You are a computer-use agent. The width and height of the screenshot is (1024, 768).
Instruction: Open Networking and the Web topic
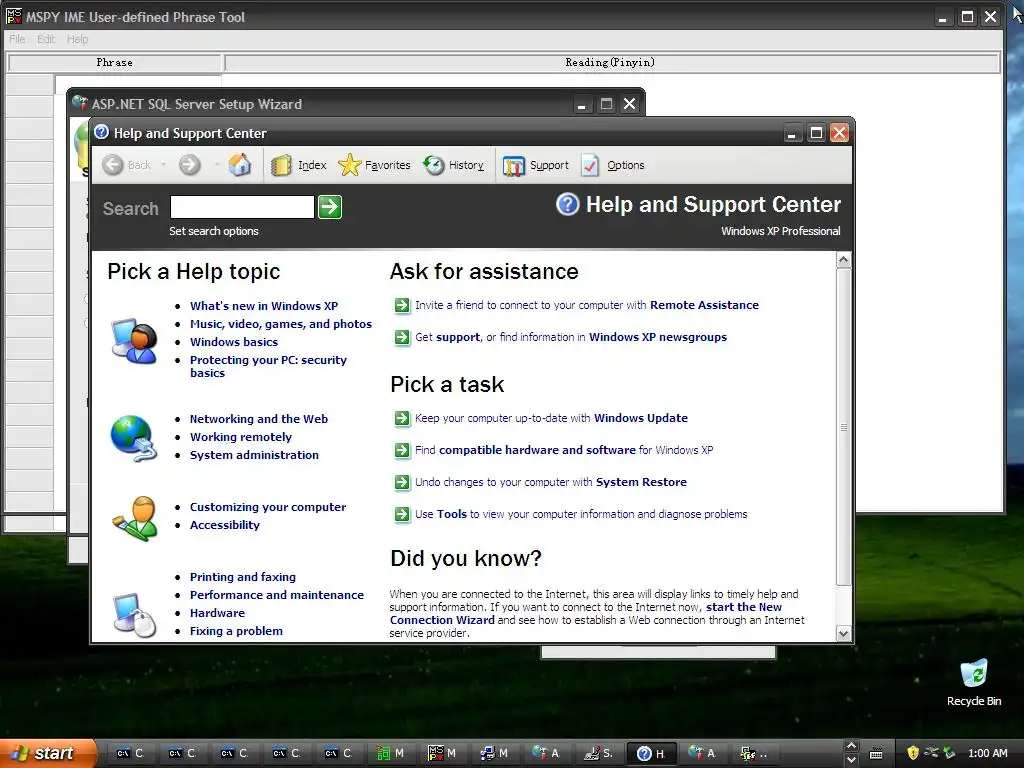(x=259, y=419)
